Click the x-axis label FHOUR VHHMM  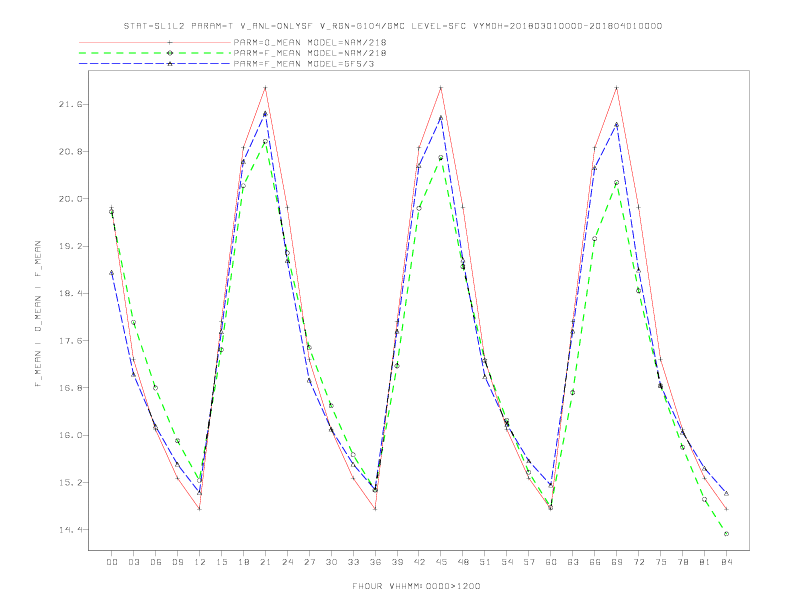[x=416, y=586]
